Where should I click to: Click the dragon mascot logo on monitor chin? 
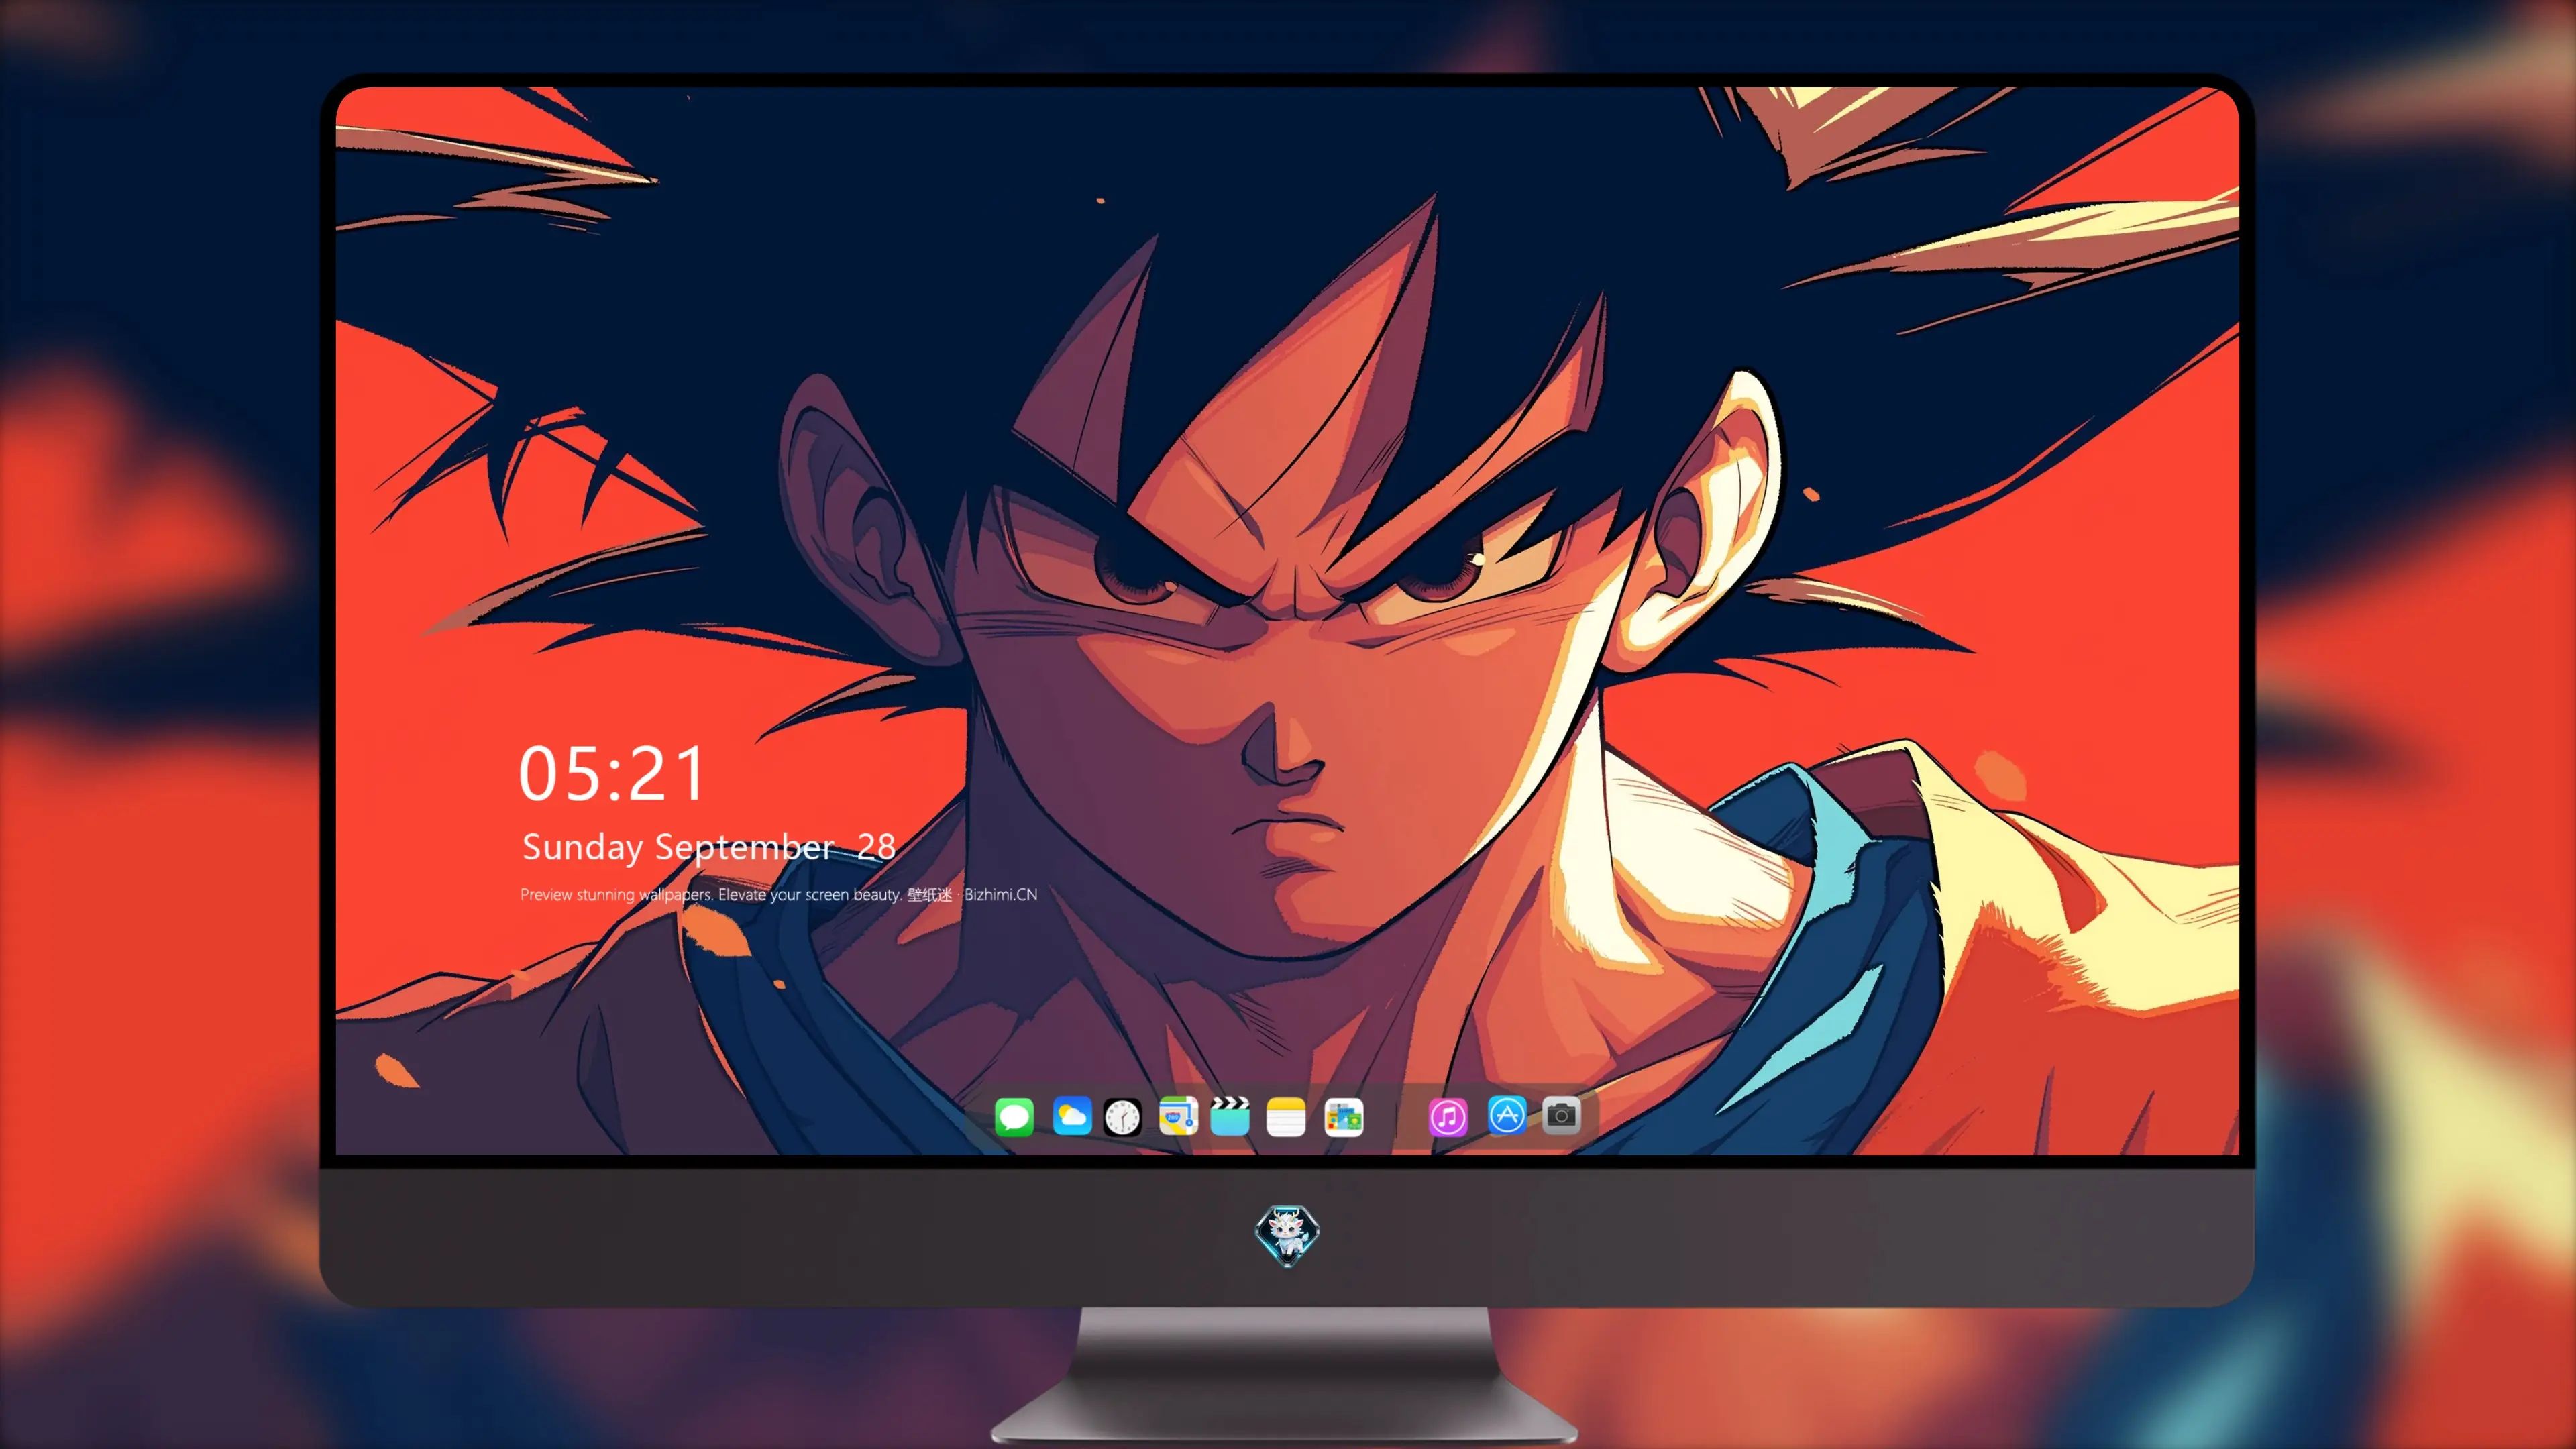[x=1287, y=1235]
